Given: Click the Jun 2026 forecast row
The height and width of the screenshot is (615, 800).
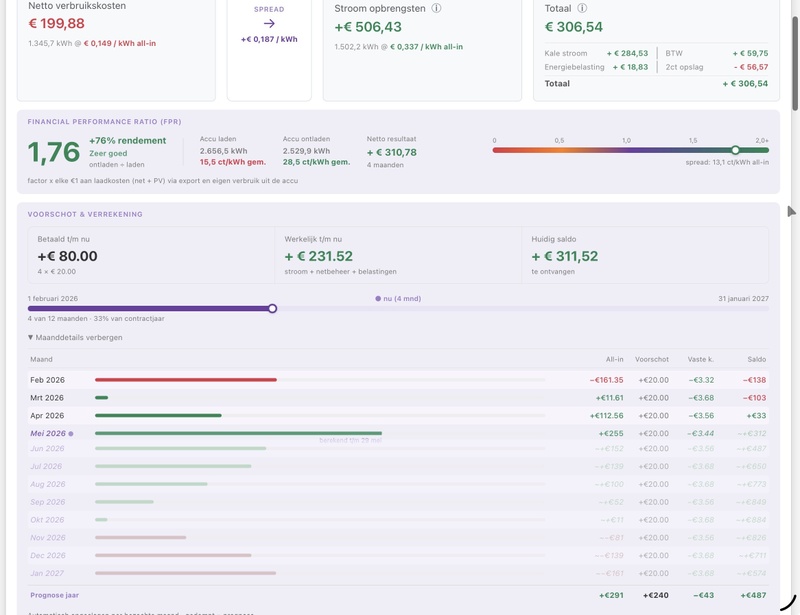Looking at the screenshot, I should (398, 449).
